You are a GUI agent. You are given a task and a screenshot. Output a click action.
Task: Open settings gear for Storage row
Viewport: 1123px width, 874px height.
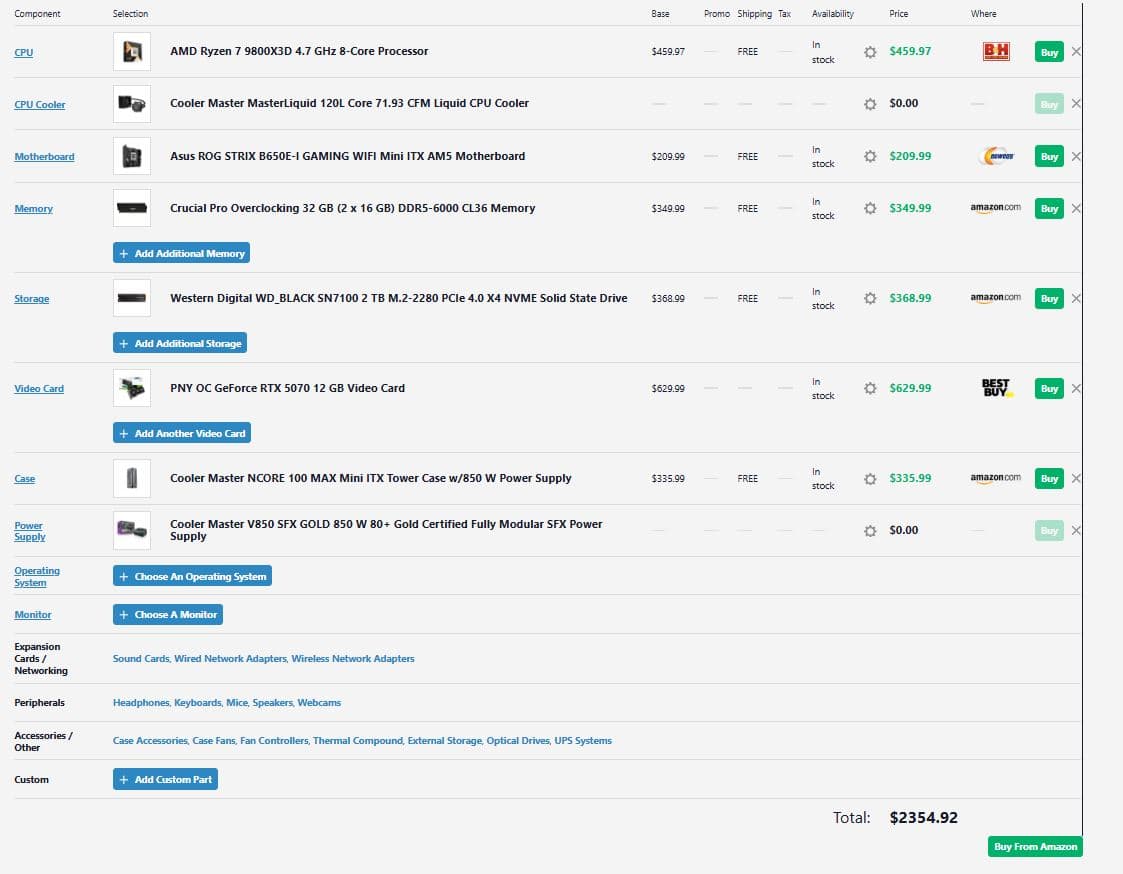870,298
